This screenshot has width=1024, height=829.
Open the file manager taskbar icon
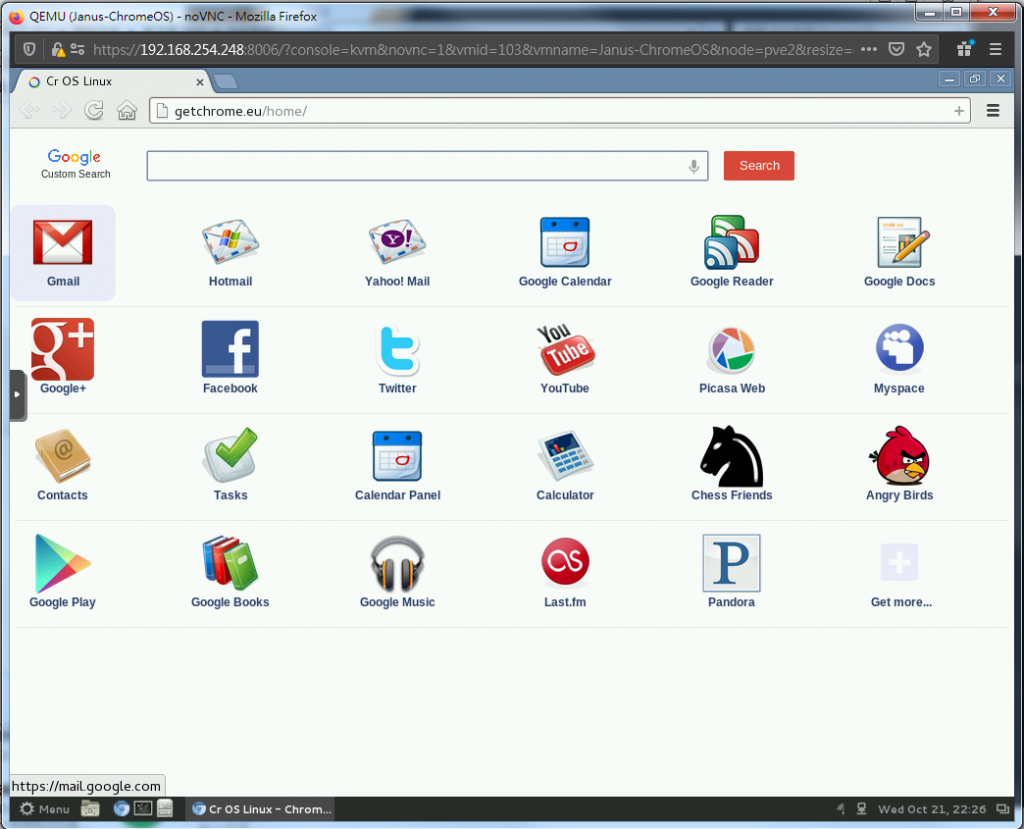point(90,809)
